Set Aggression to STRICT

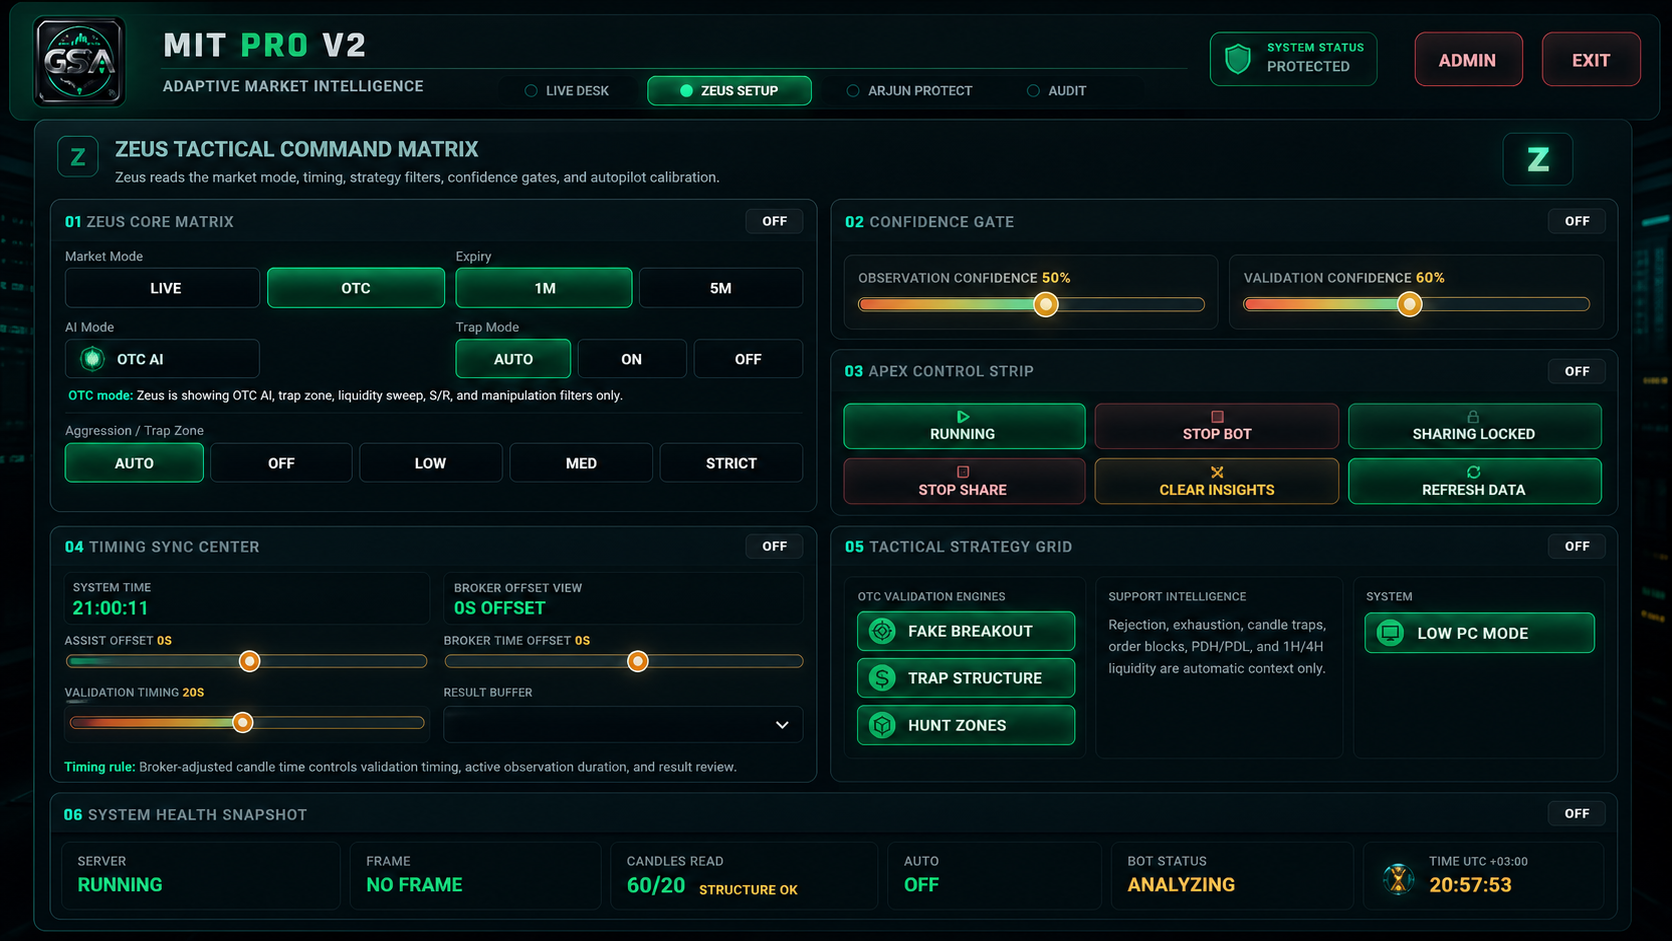[731, 463]
